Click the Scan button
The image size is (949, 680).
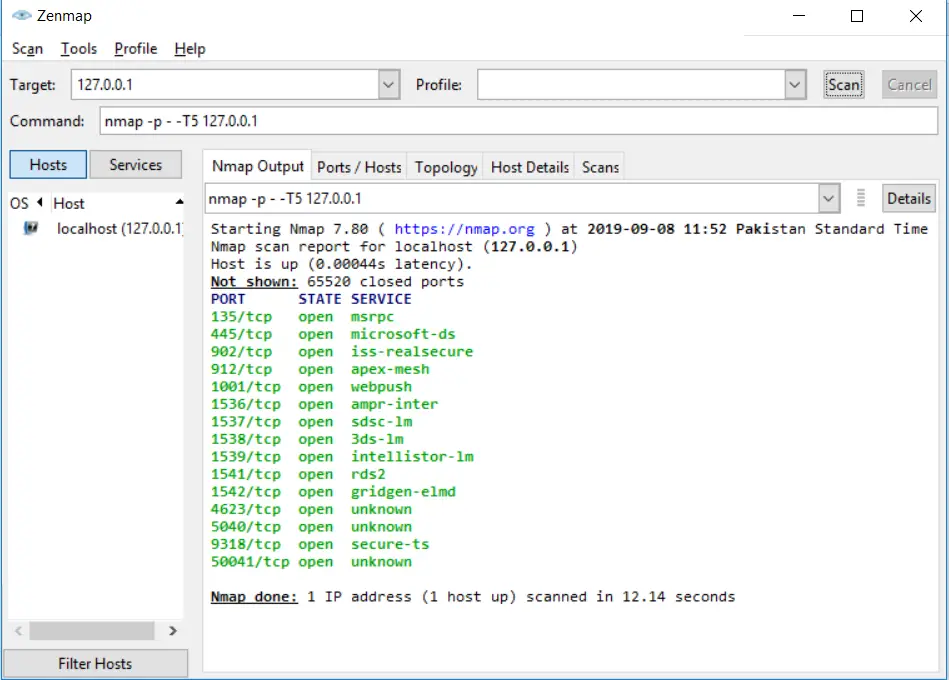(x=844, y=85)
